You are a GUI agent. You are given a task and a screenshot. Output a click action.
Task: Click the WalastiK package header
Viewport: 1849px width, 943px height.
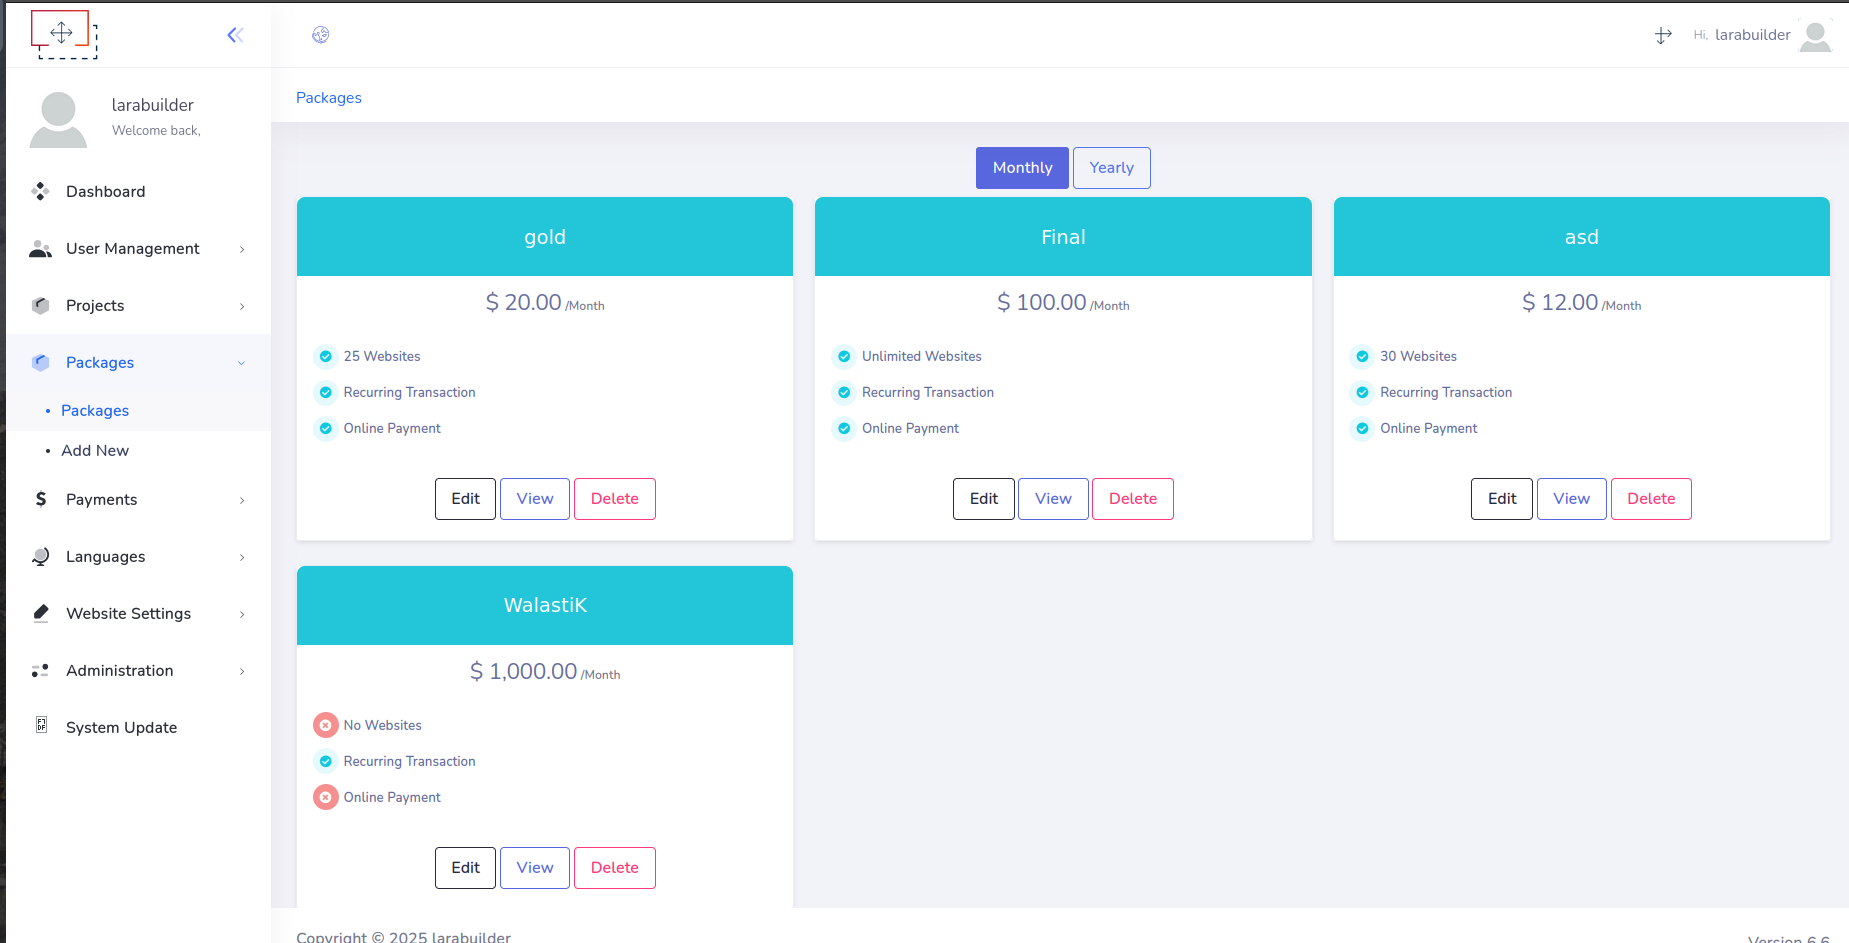point(545,606)
